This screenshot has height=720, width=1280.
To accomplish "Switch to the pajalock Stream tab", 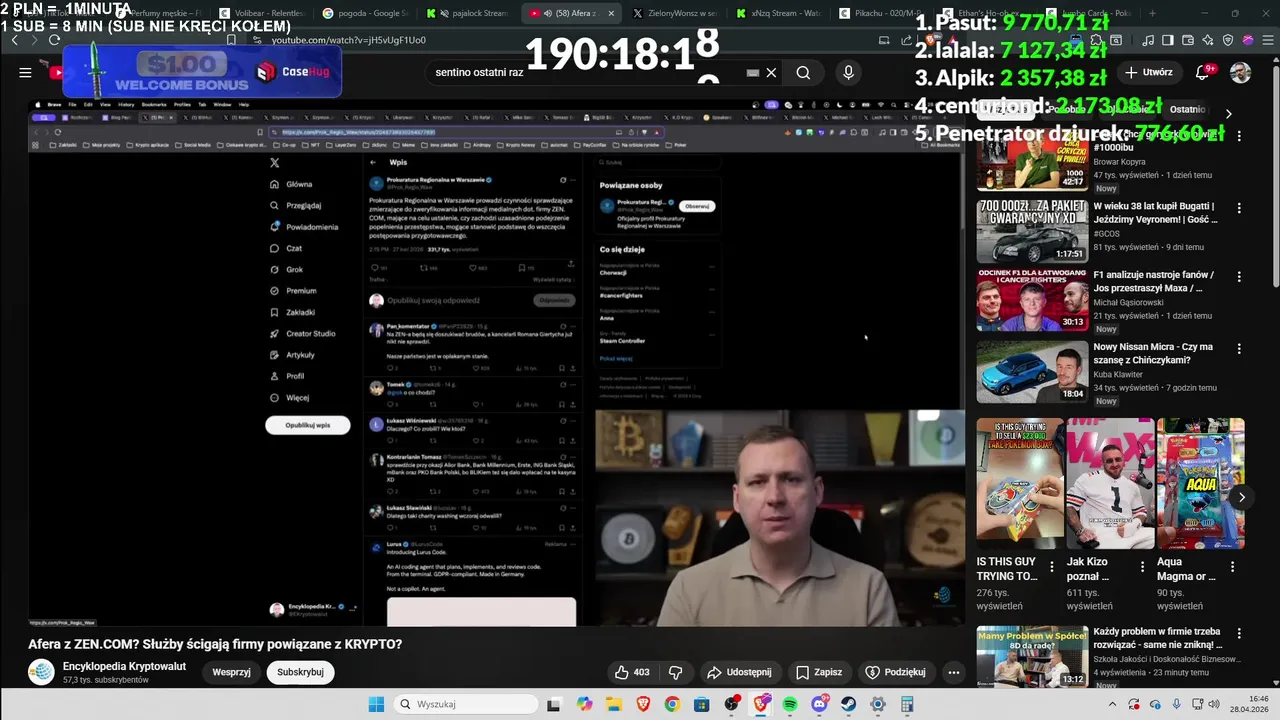I will [467, 14].
